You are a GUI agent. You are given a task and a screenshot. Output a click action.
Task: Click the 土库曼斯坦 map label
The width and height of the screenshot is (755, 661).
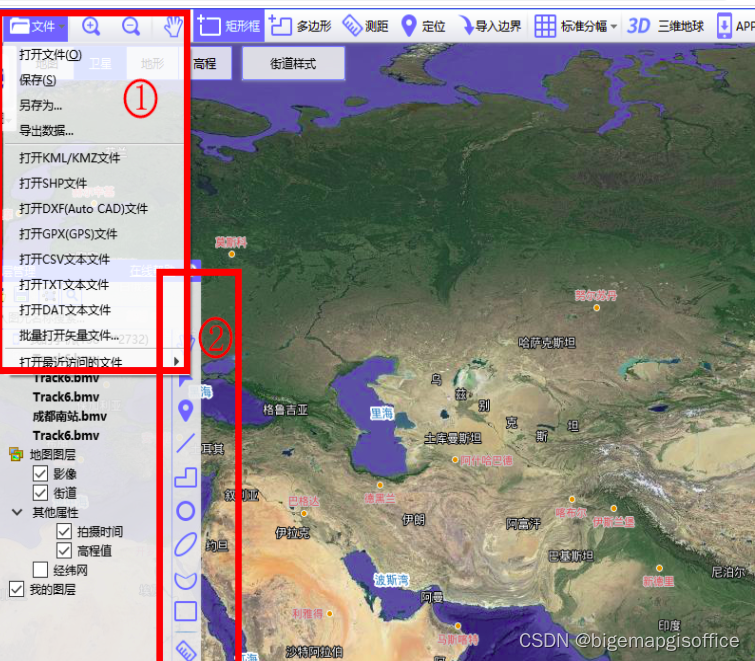452,439
